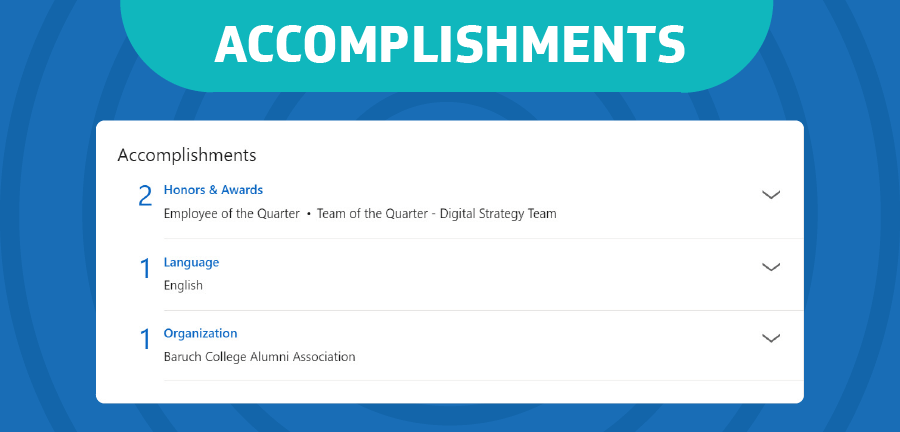Click the divider line below the Organization row

point(483,380)
